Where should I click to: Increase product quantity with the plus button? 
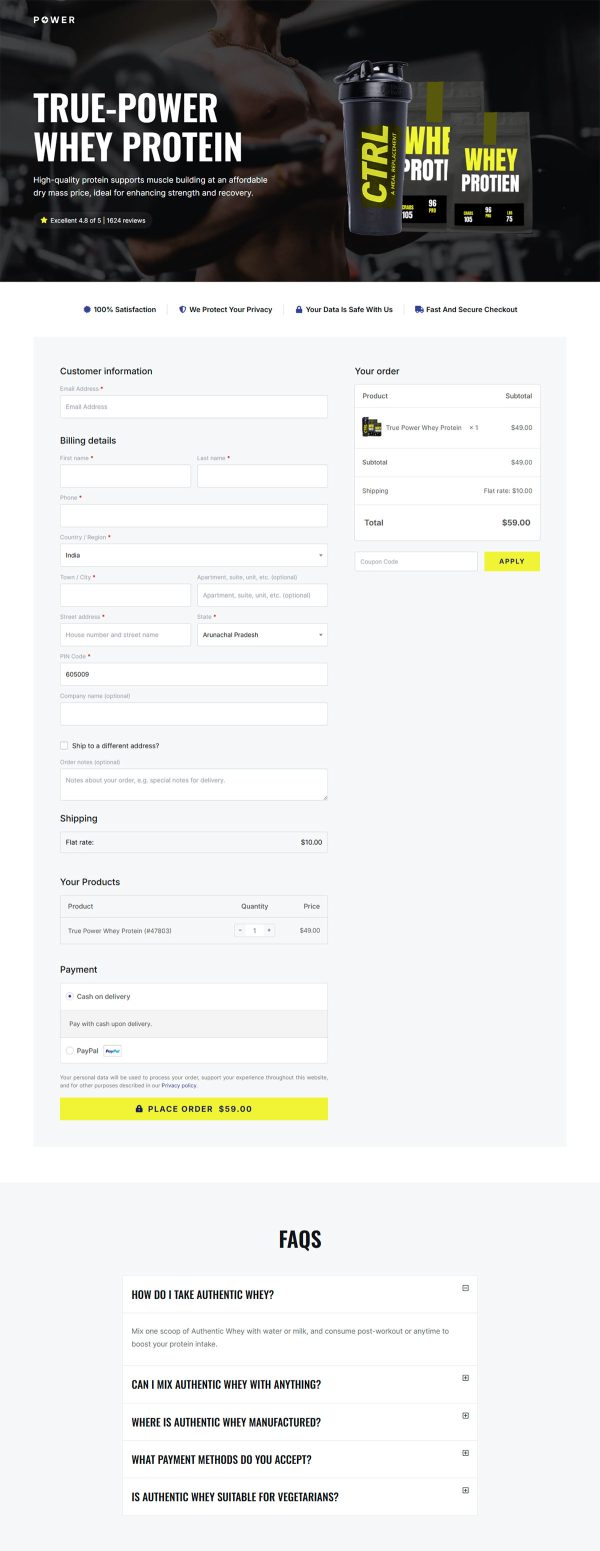(x=269, y=930)
